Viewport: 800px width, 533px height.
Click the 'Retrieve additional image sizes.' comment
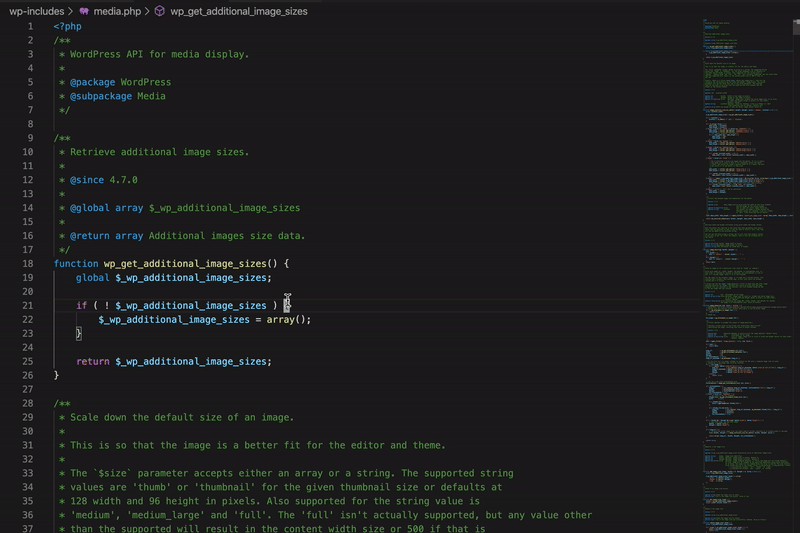coord(159,152)
